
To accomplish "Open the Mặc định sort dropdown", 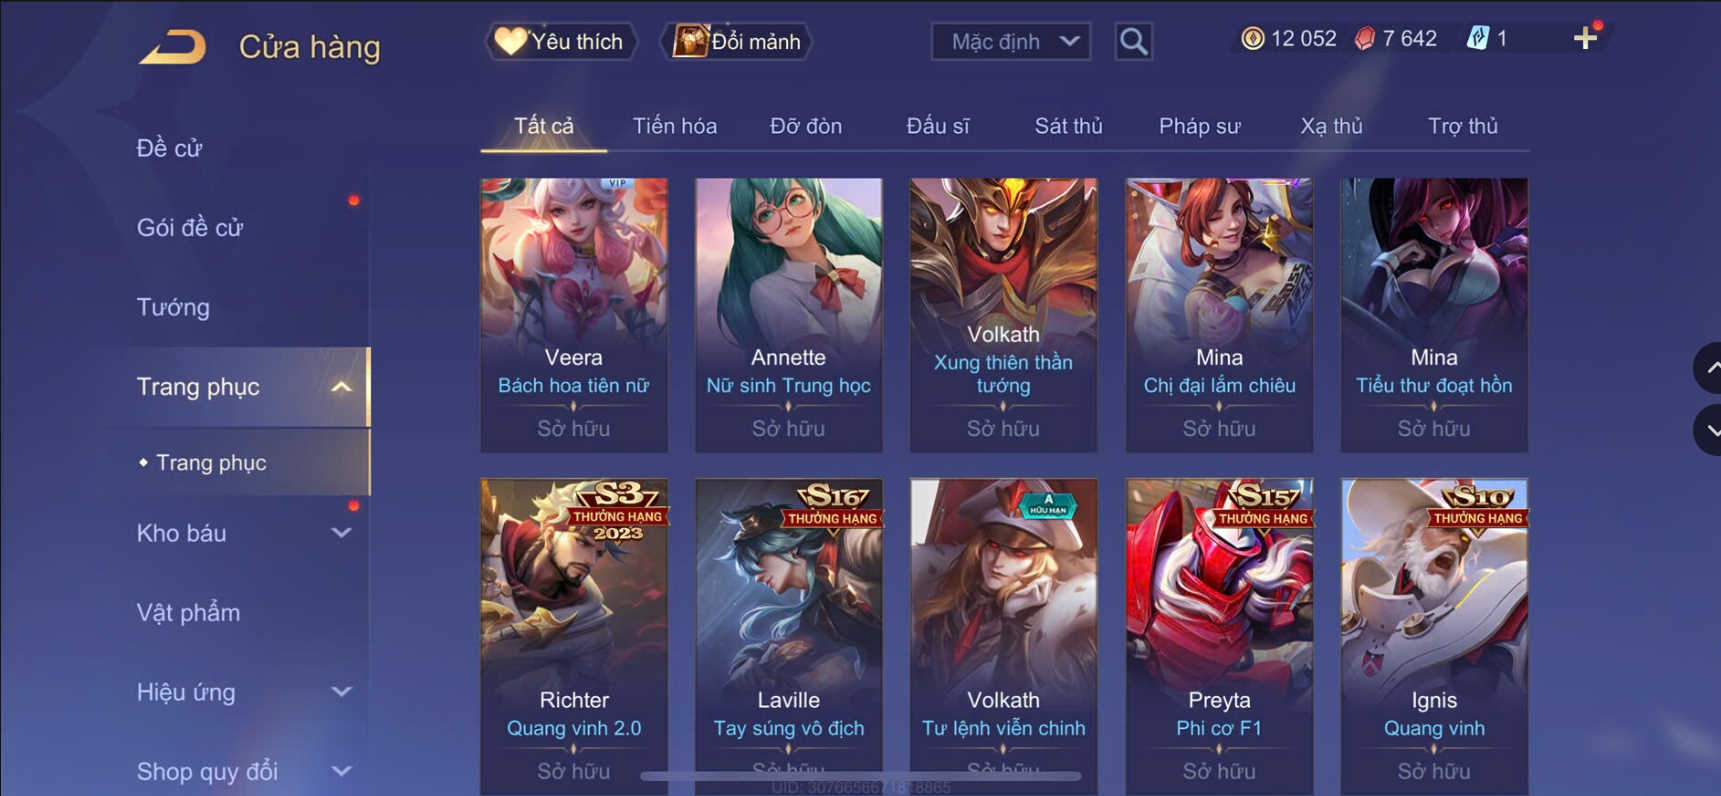I will coord(1010,42).
